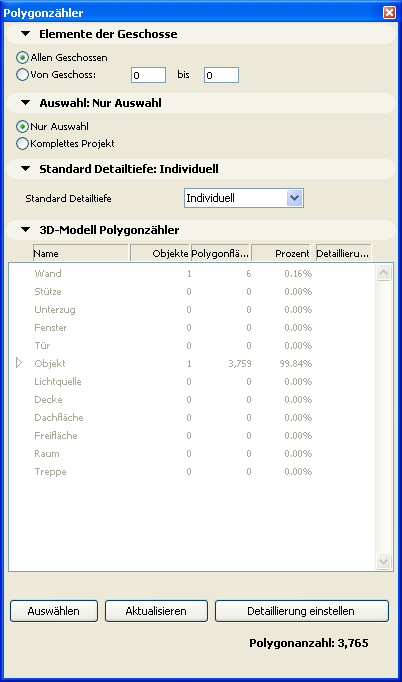Click the bis Geschoss input field
402x682 pixels.
click(x=221, y=75)
